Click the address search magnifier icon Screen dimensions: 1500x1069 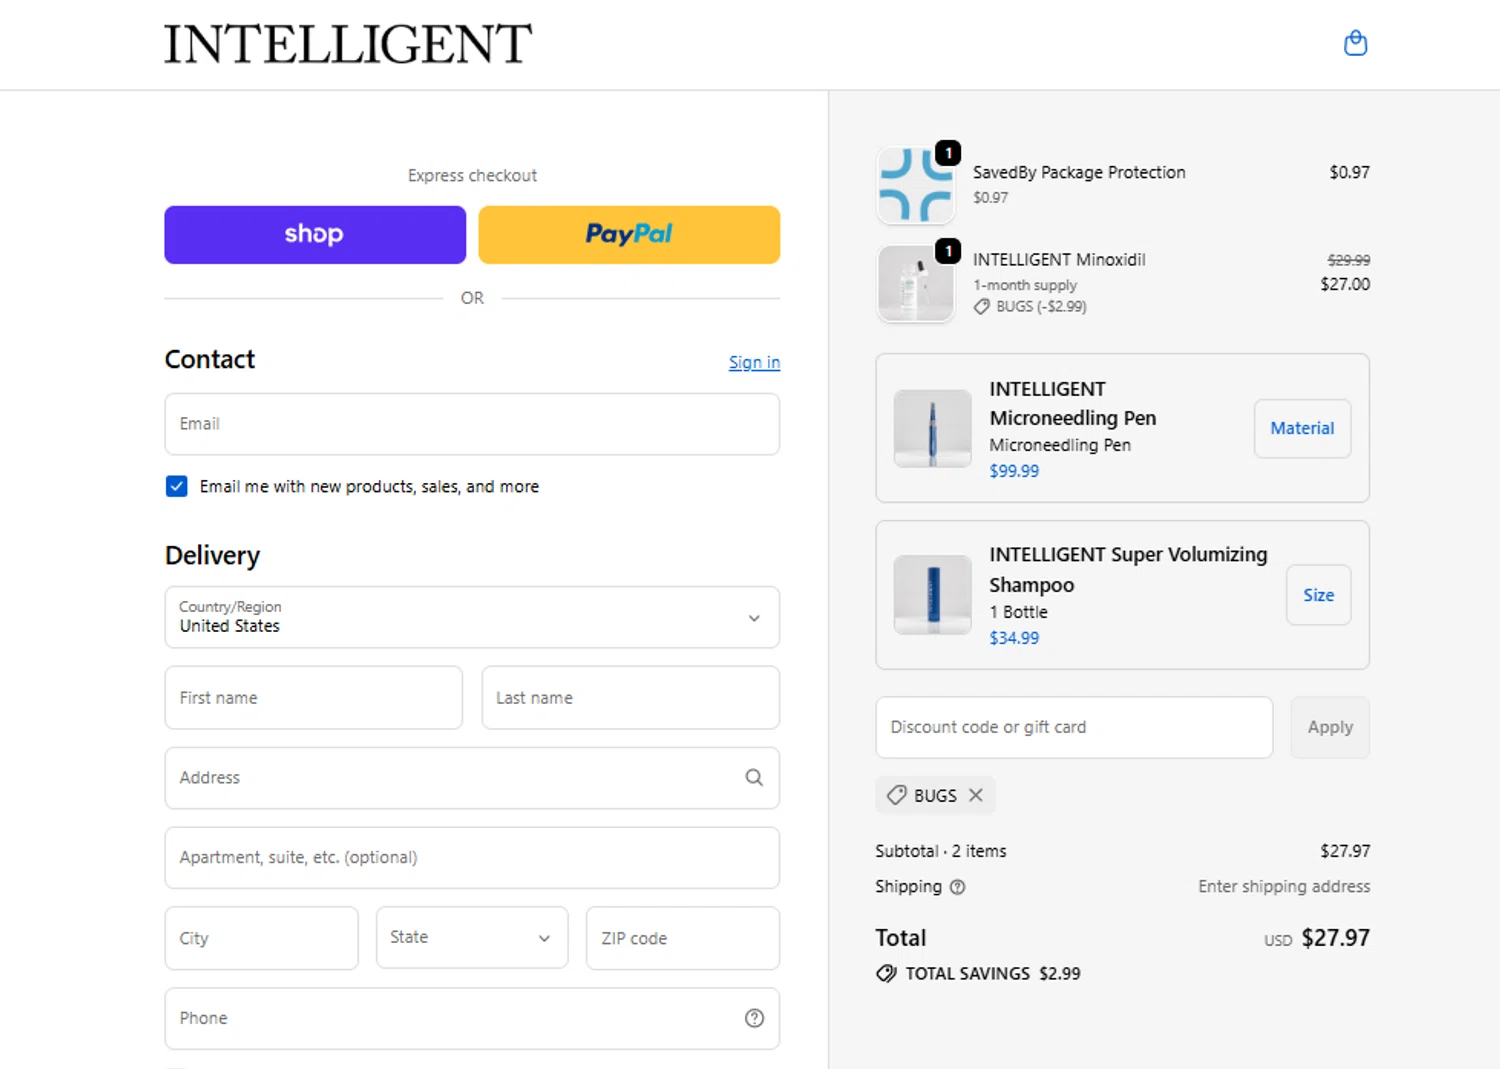[x=754, y=778]
